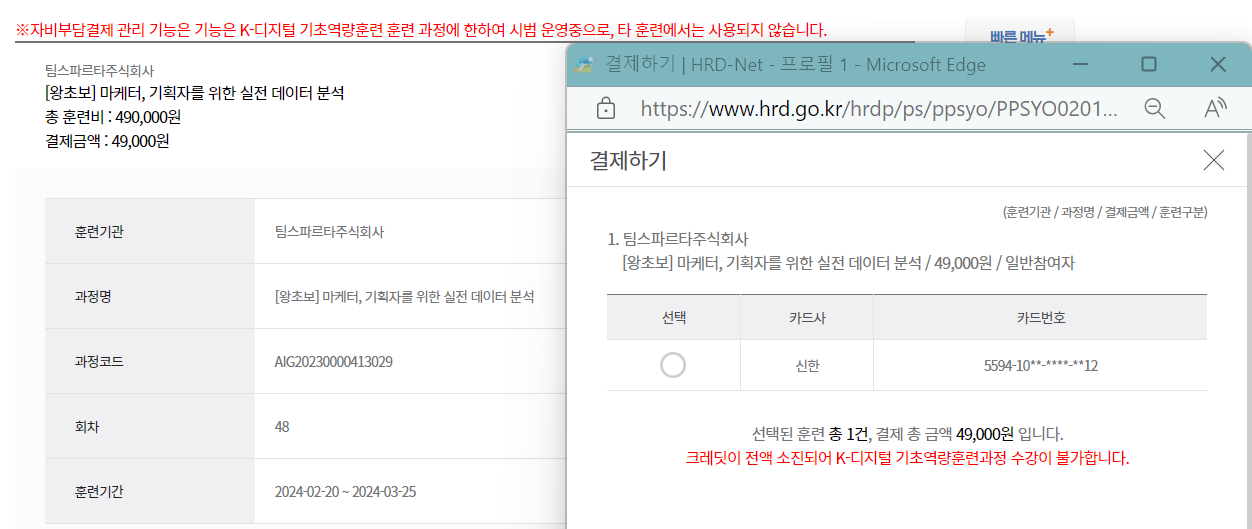Minimize the Edge payment window
Image resolution: width=1252 pixels, height=529 pixels.
1081,65
